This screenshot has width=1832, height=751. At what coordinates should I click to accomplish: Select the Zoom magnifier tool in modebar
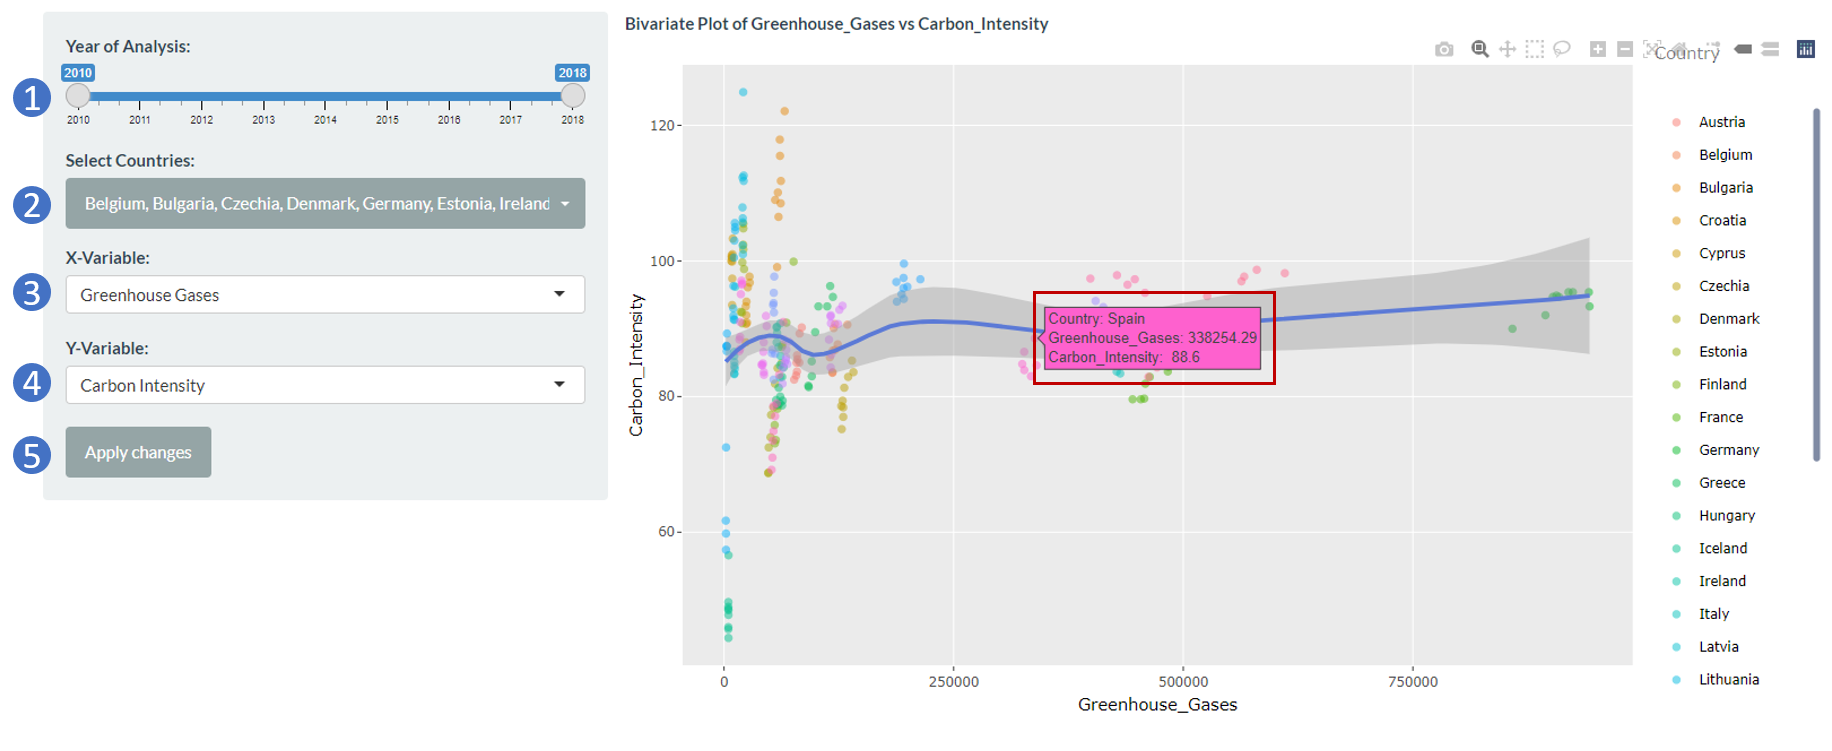1480,49
